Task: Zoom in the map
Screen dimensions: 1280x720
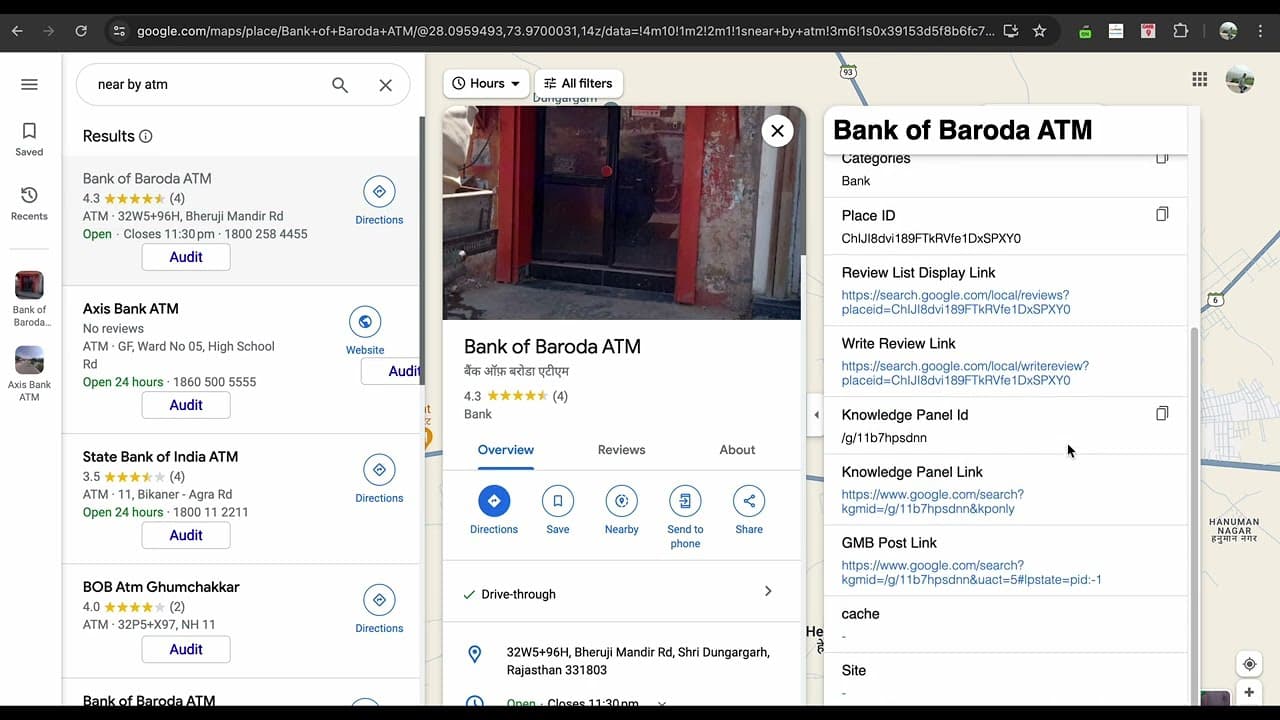Action: [1249, 692]
